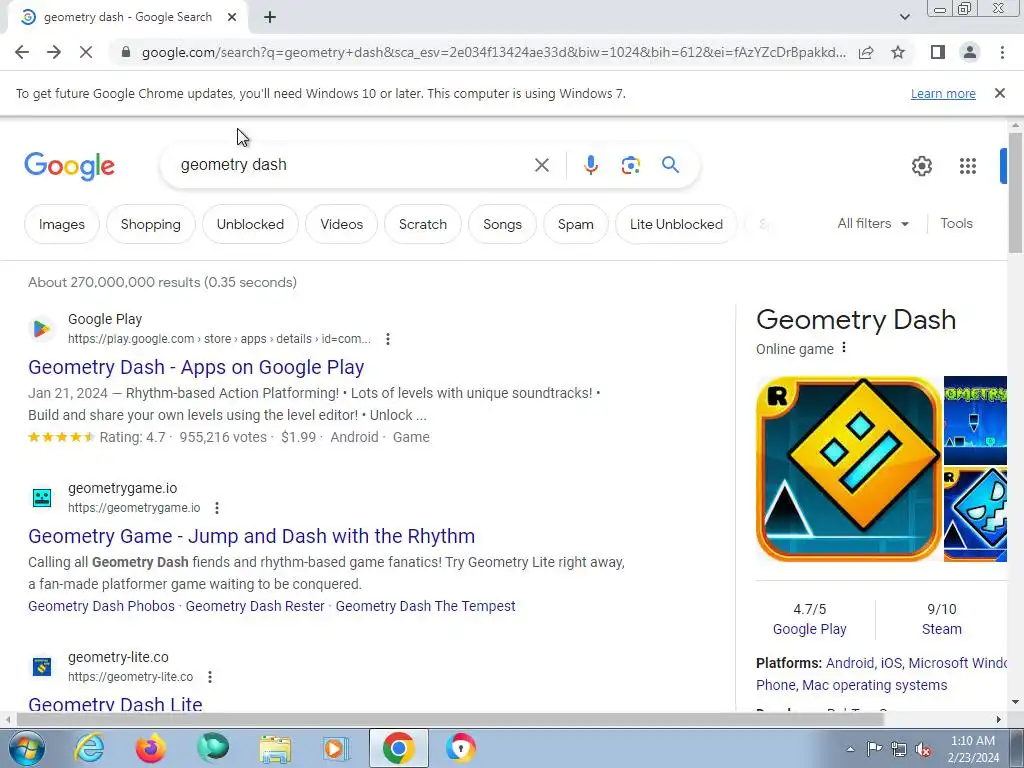Open the Steam rating link

(x=941, y=629)
